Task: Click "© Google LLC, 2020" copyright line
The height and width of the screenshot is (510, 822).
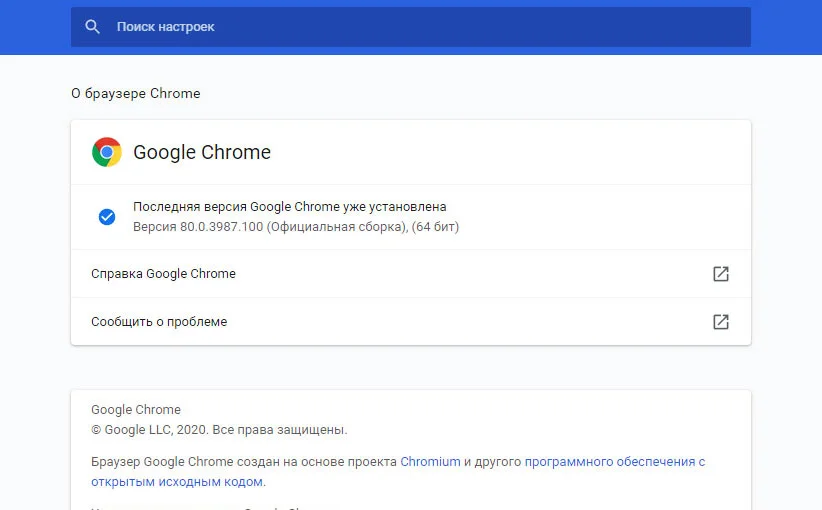Action: click(219, 430)
